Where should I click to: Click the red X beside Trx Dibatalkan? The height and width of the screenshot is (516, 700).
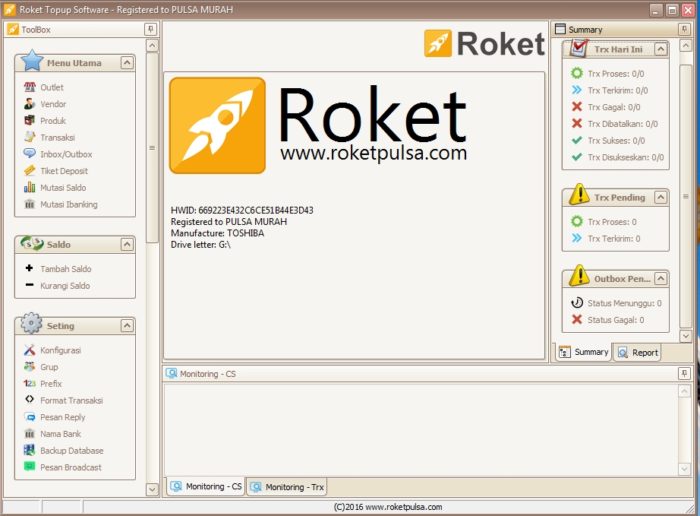577,123
